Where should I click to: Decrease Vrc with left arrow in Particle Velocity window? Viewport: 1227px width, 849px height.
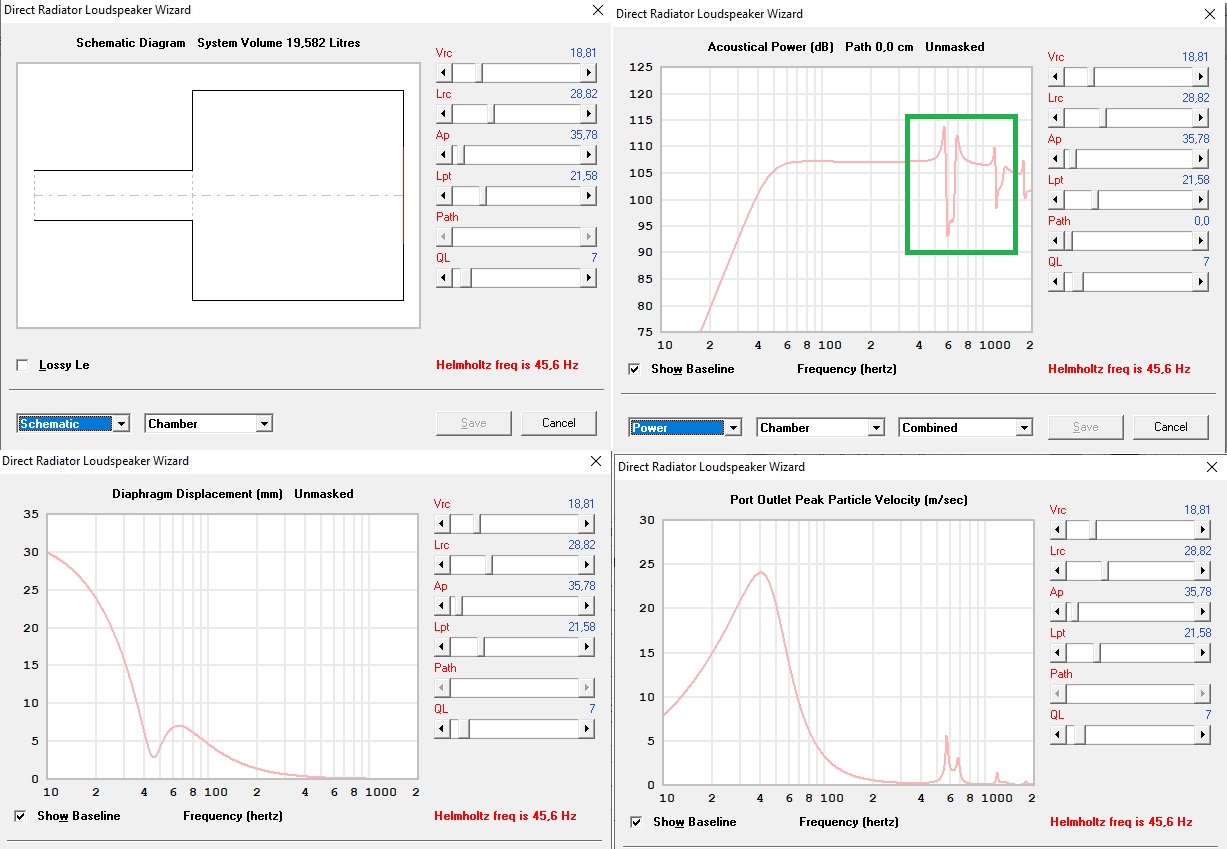1058,530
